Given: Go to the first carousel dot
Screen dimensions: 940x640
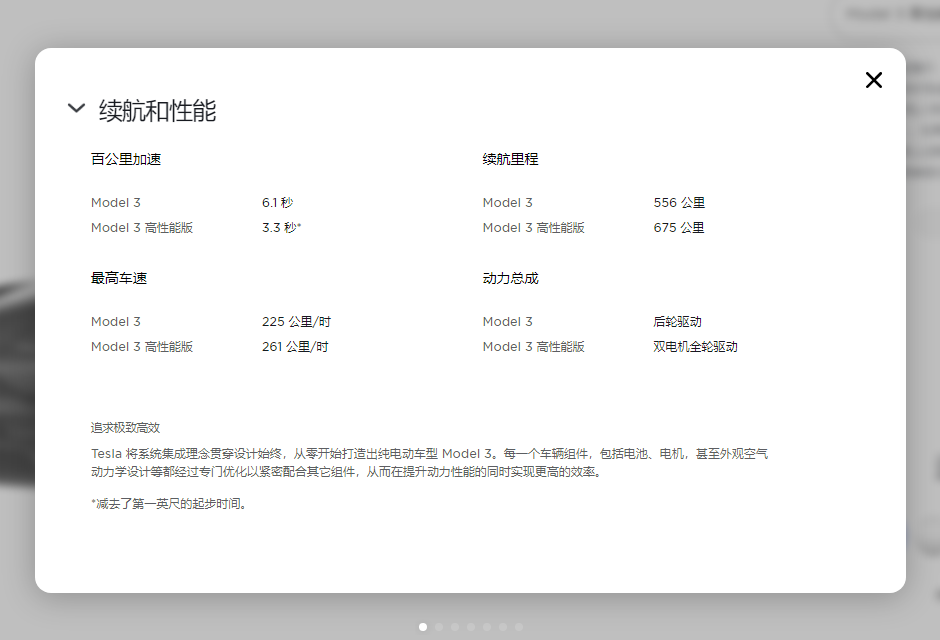Looking at the screenshot, I should pyautogui.click(x=423, y=627).
